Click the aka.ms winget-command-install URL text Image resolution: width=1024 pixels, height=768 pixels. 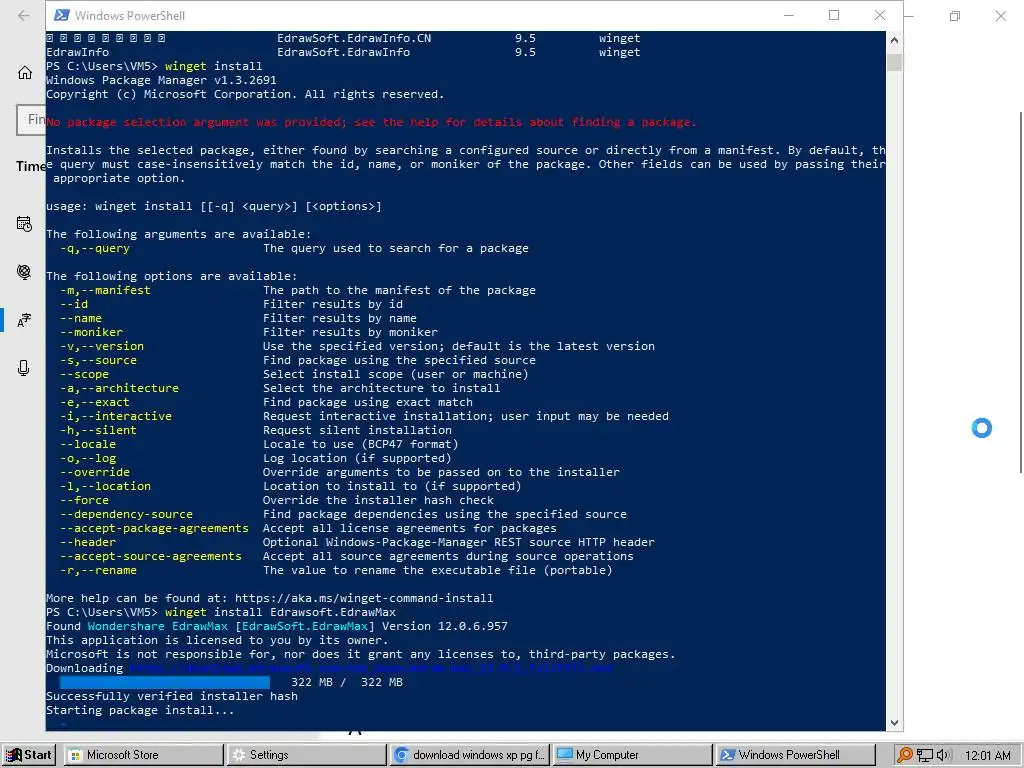[364, 598]
